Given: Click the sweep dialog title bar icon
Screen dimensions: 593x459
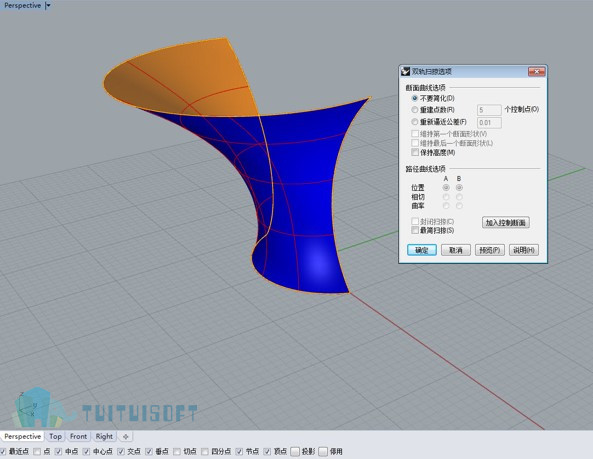Looking at the screenshot, I should [x=405, y=71].
